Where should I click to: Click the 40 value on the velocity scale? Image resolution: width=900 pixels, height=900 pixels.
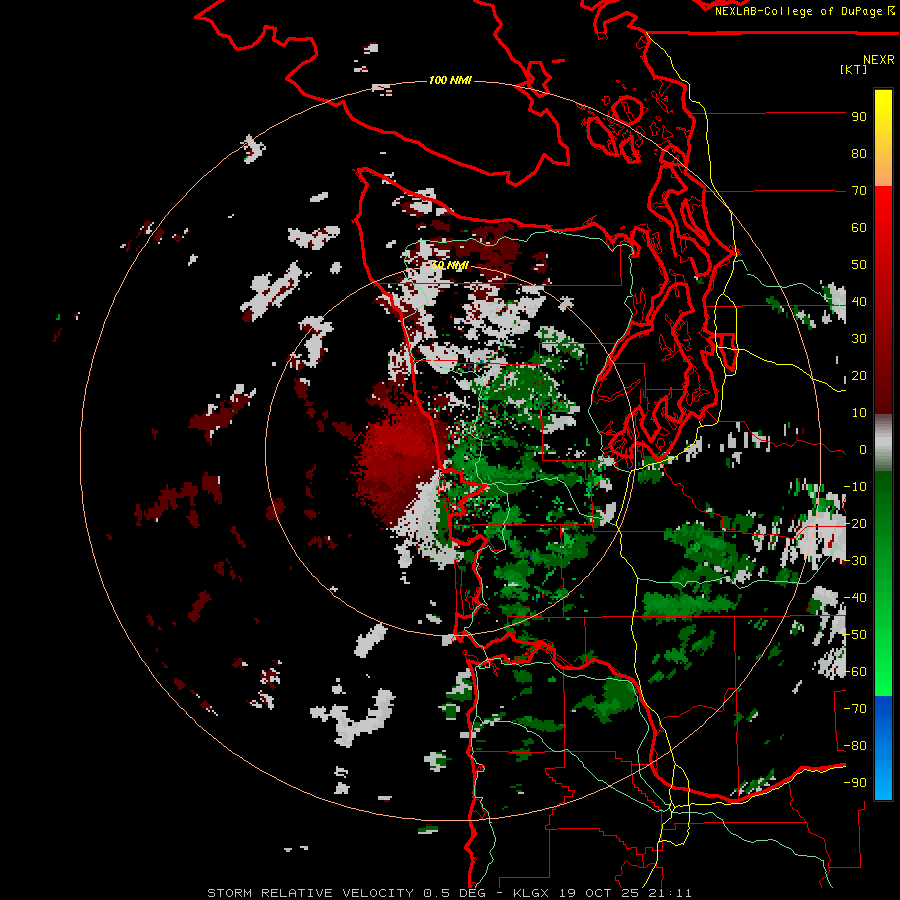coord(859,301)
